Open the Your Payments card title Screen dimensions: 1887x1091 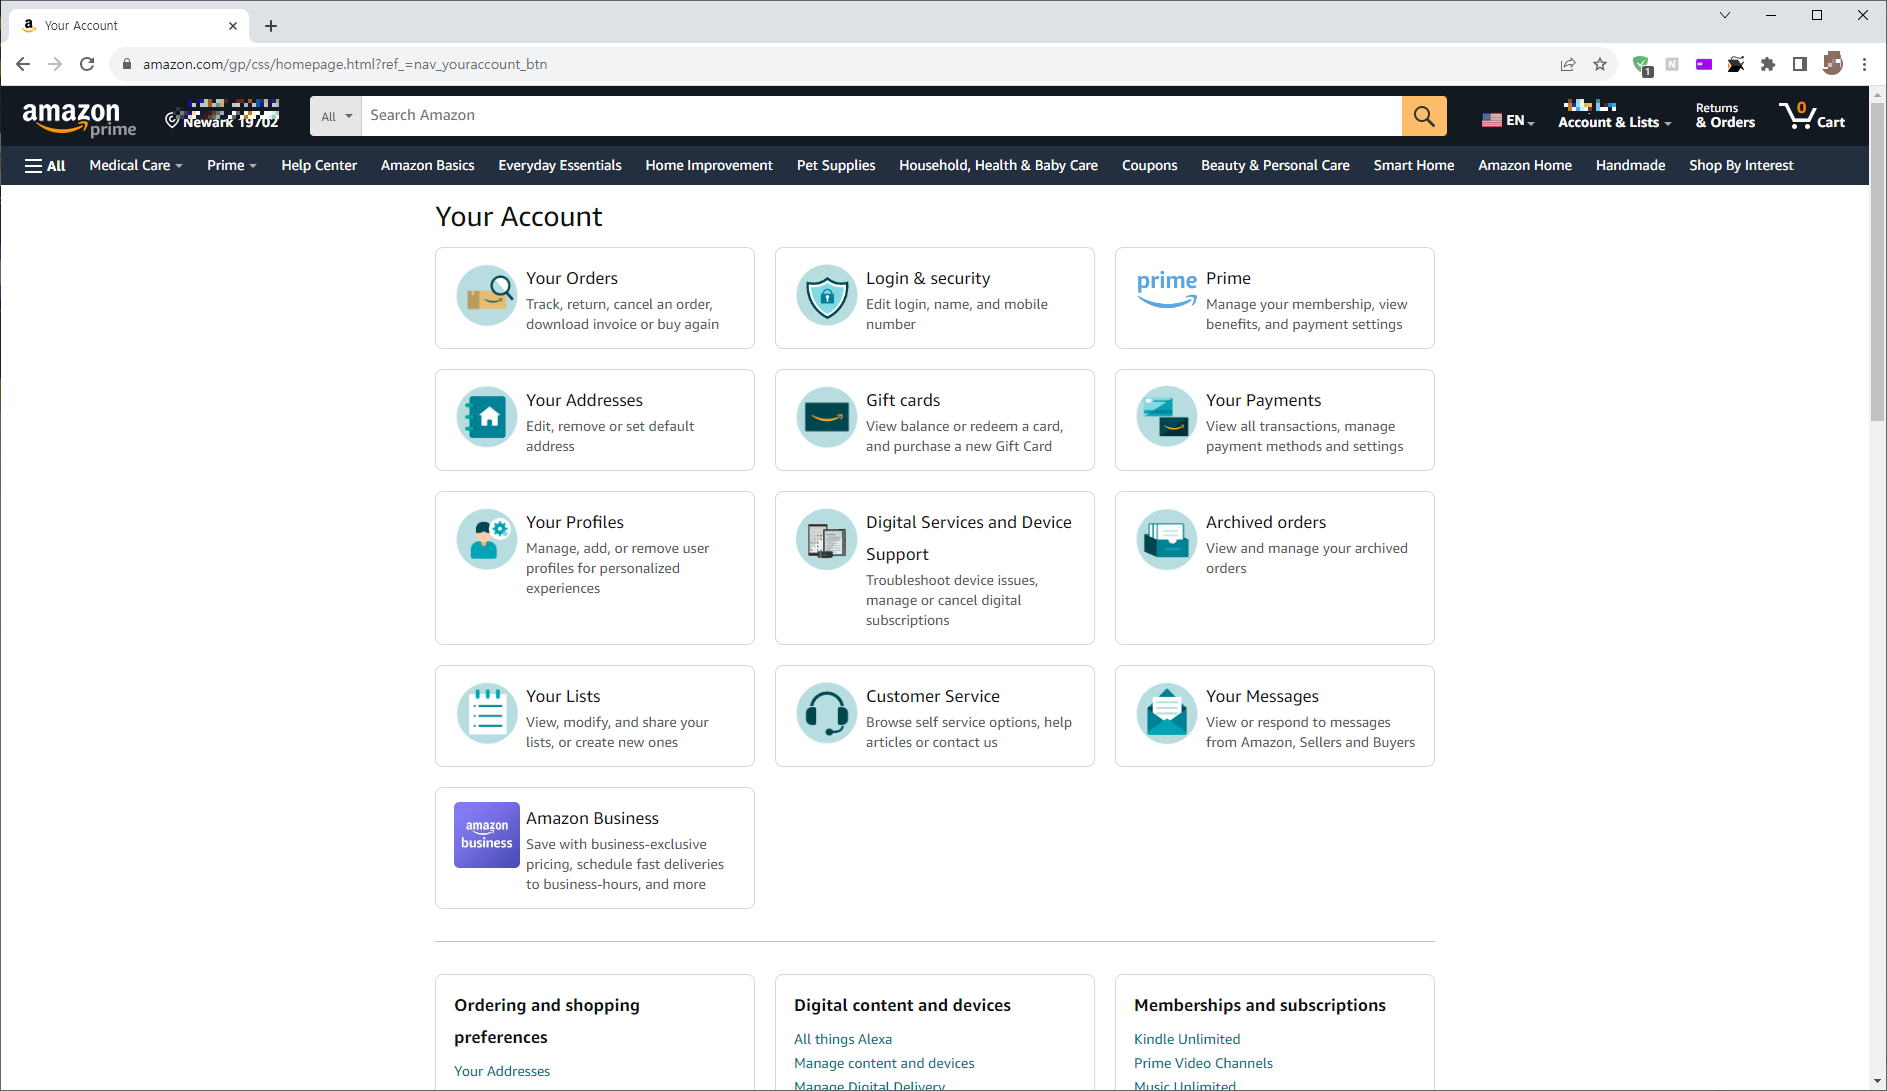(x=1263, y=400)
